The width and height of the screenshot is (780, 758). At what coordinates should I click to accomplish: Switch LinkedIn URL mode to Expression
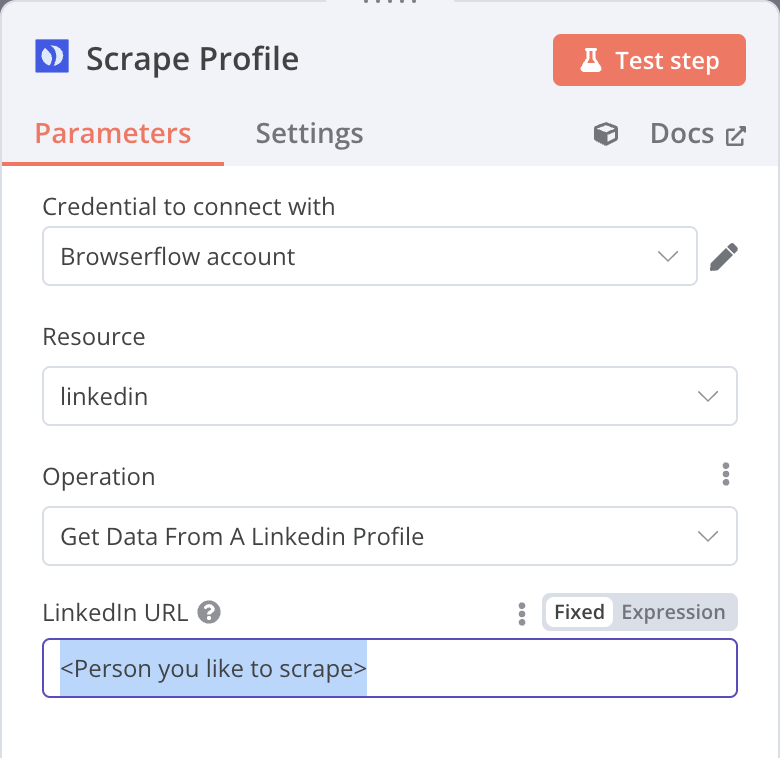coord(673,612)
